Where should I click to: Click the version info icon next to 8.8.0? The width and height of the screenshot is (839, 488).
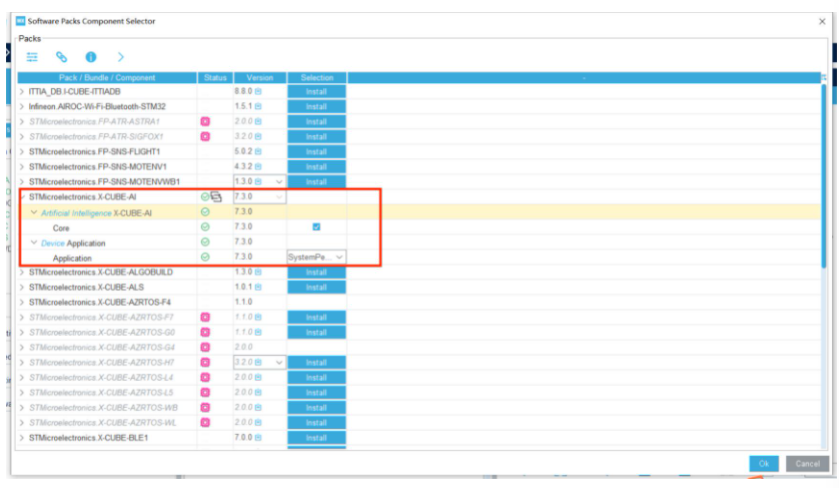click(258, 92)
